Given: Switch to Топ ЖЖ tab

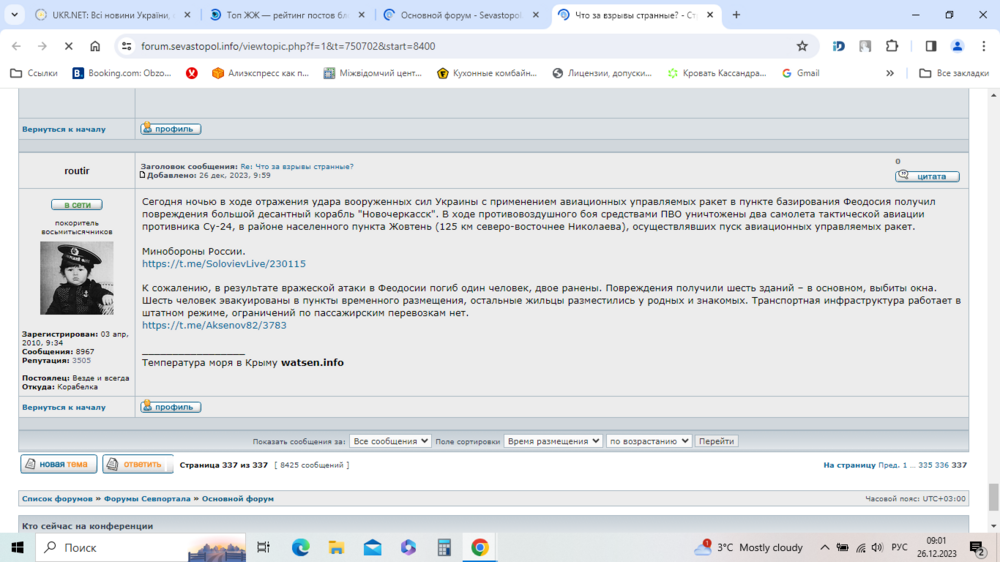Looking at the screenshot, I should [x=288, y=15].
